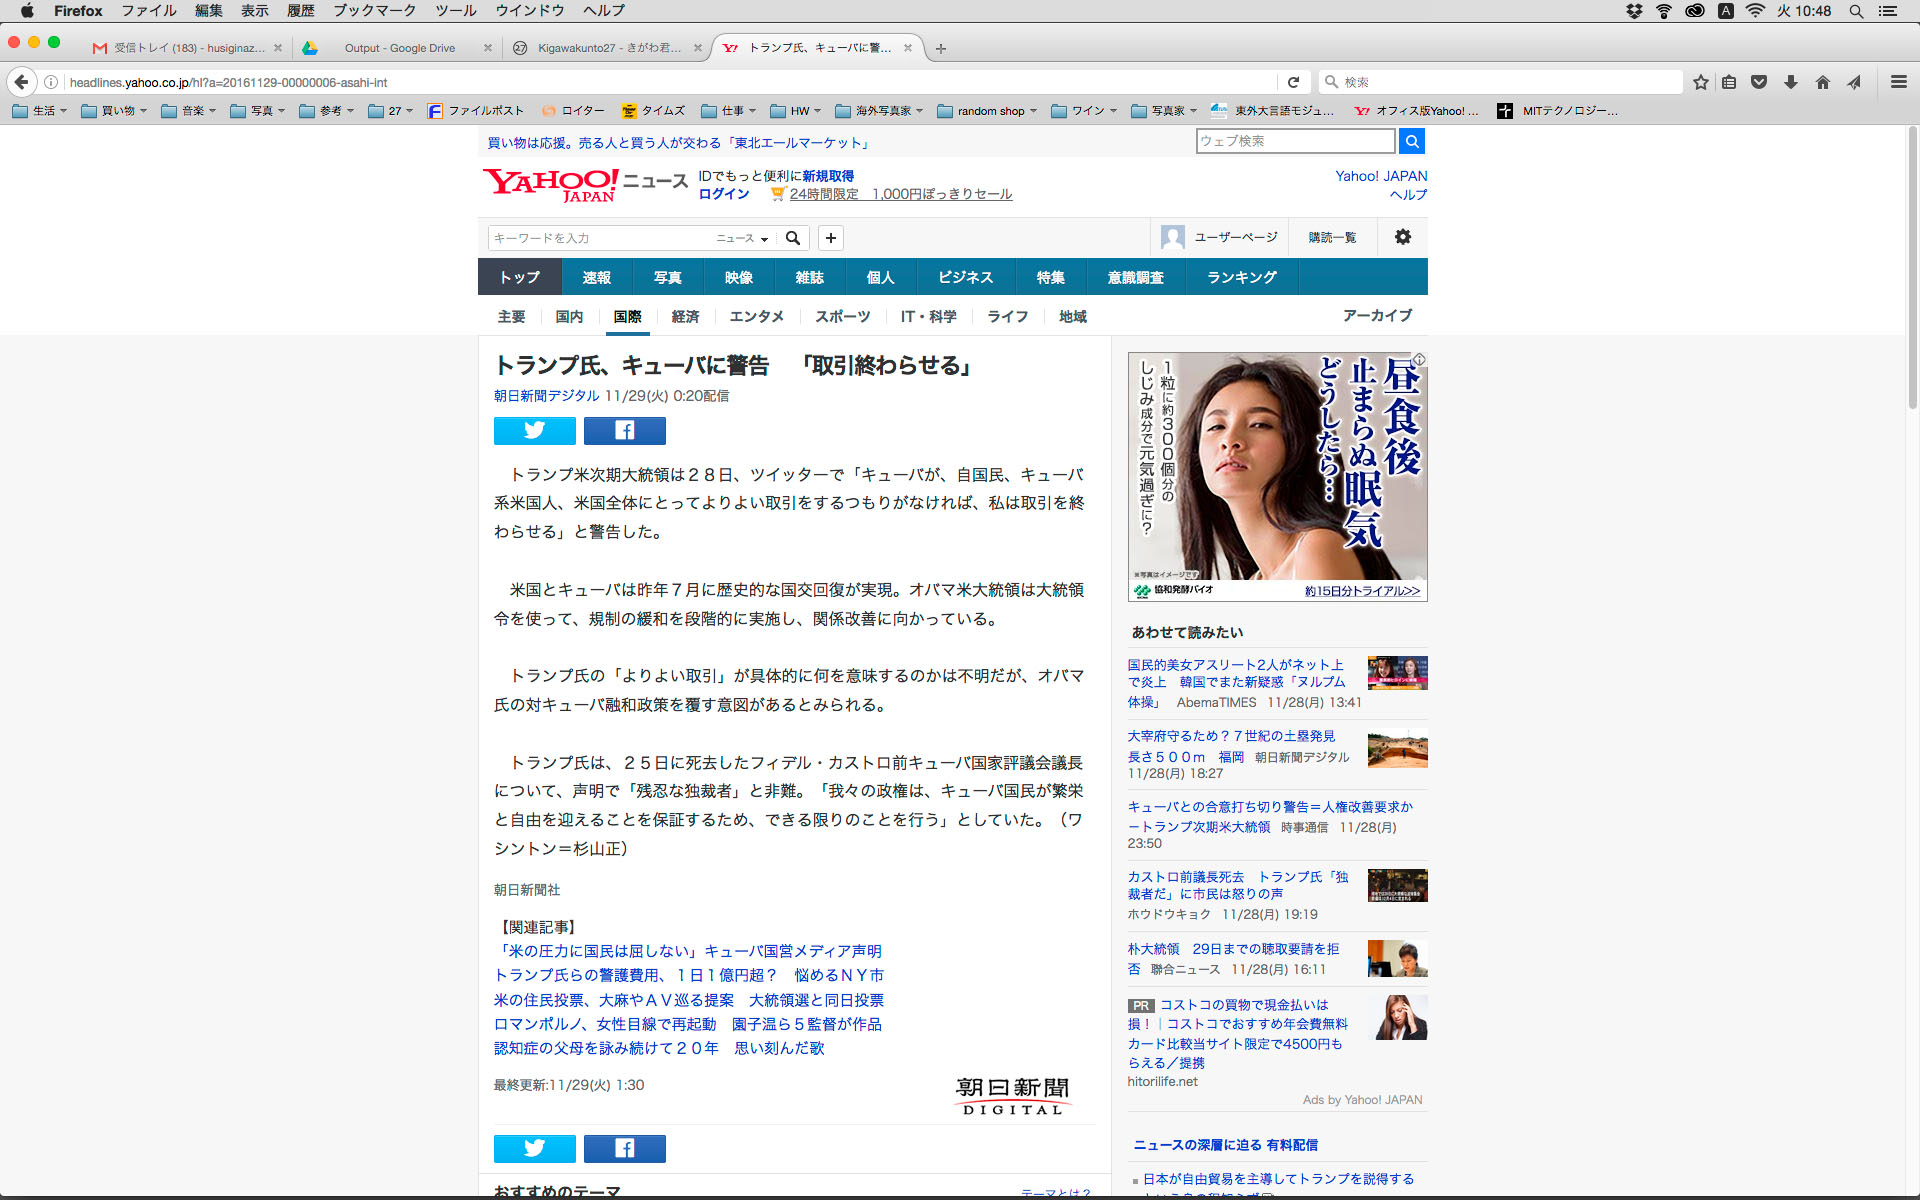This screenshot has width=1920, height=1200.
Task: Share the article via the top Twitter button
Action: pos(534,430)
